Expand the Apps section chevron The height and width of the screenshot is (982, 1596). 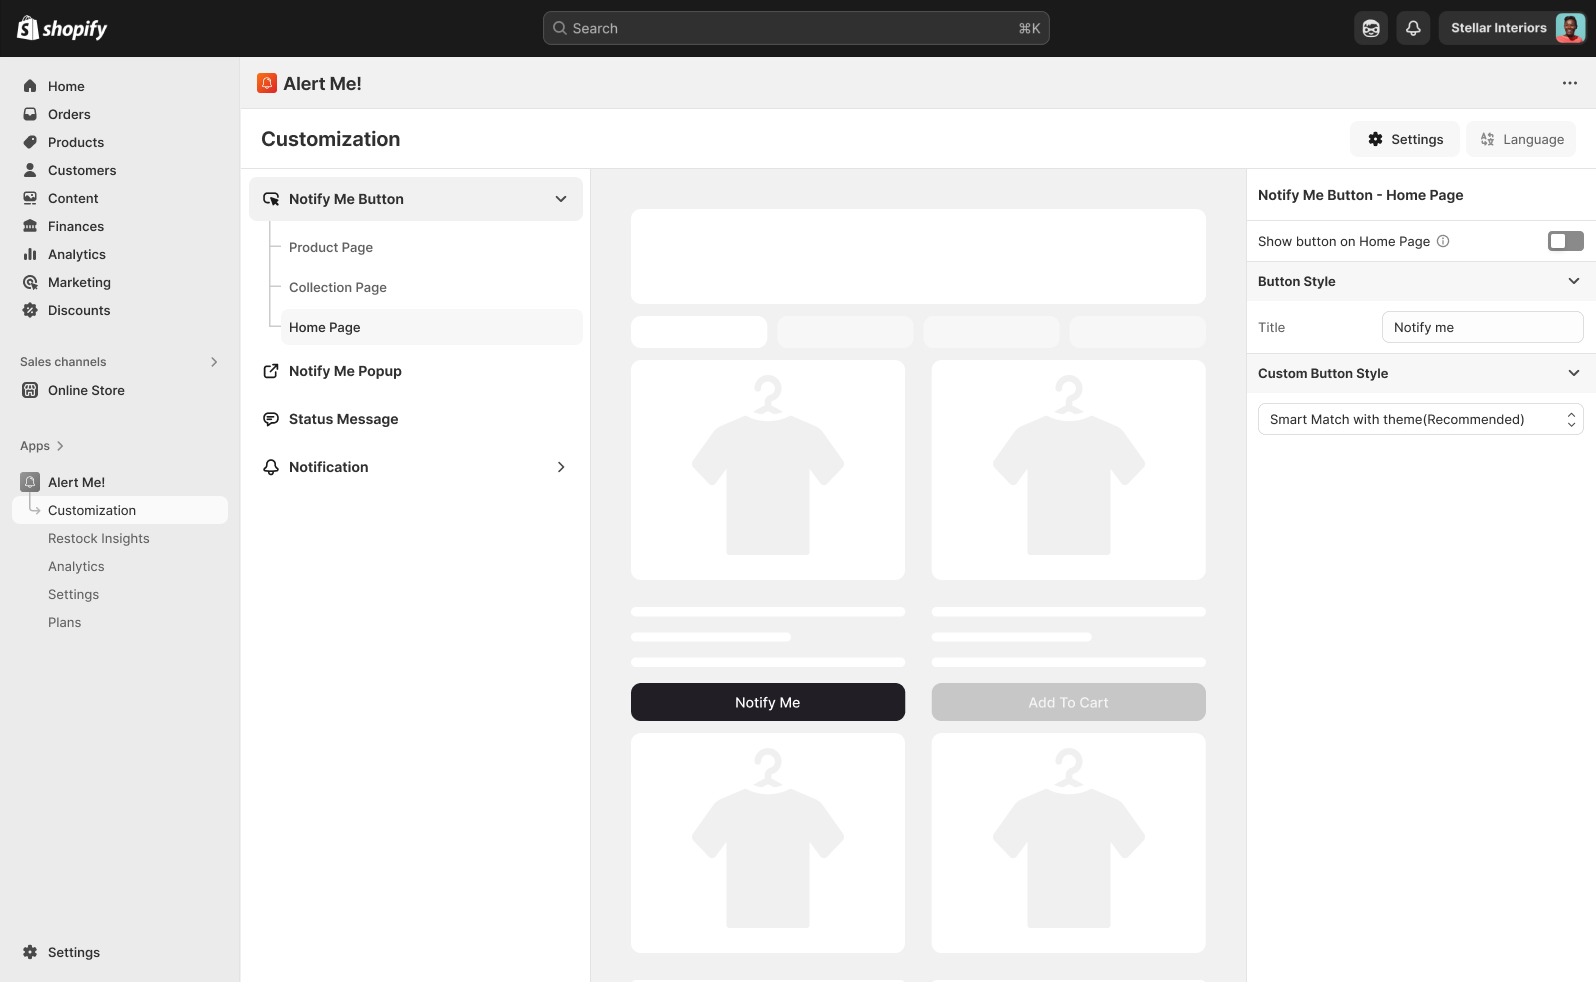click(x=60, y=446)
